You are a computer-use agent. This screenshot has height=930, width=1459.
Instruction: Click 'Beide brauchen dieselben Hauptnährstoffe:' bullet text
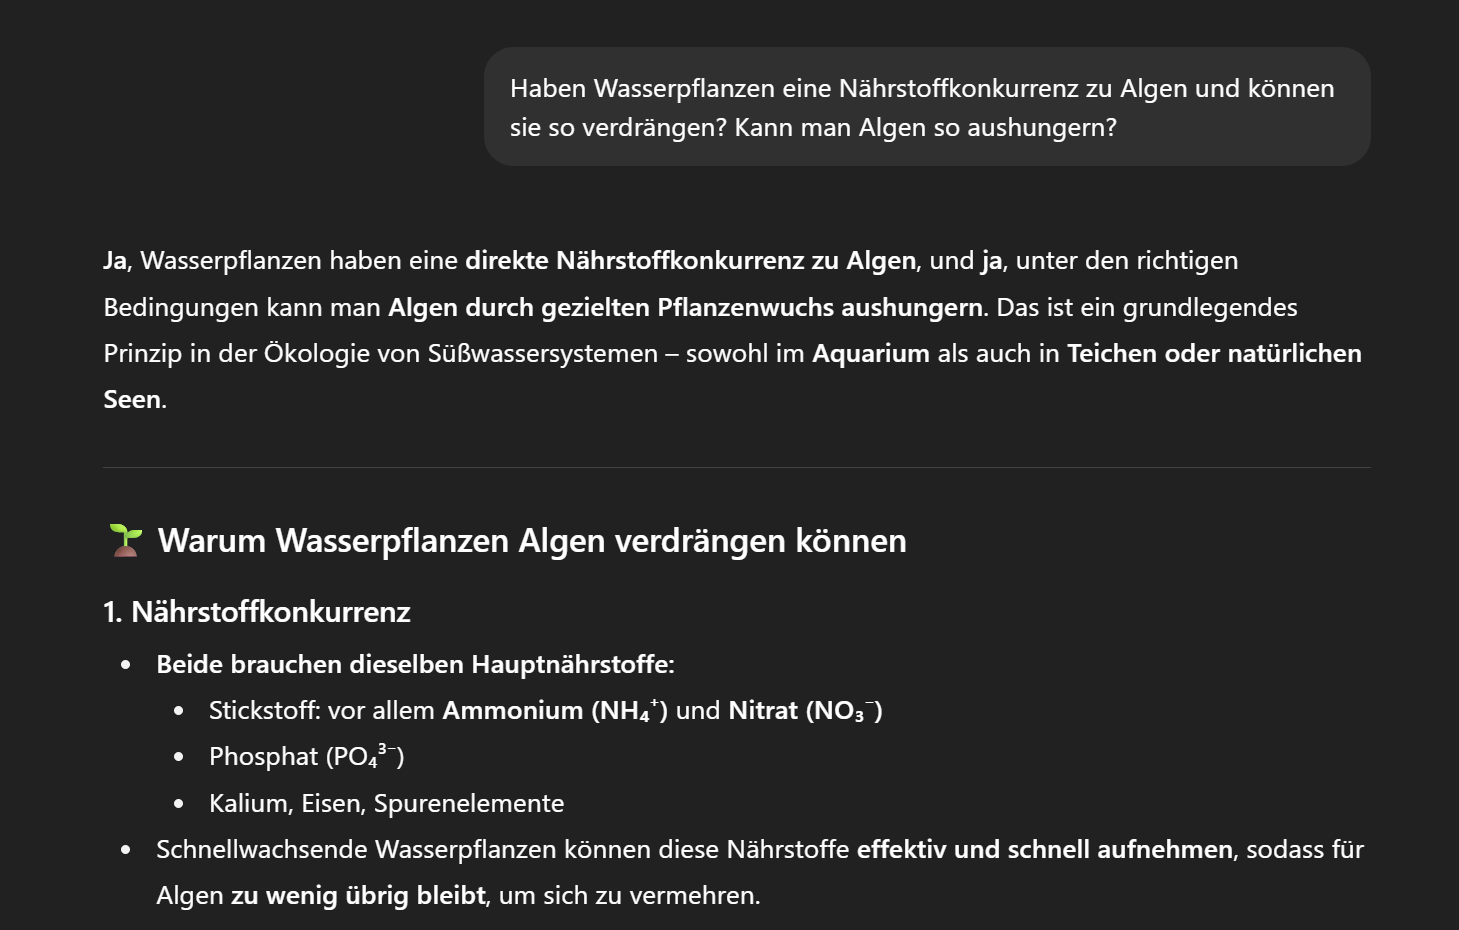click(415, 665)
